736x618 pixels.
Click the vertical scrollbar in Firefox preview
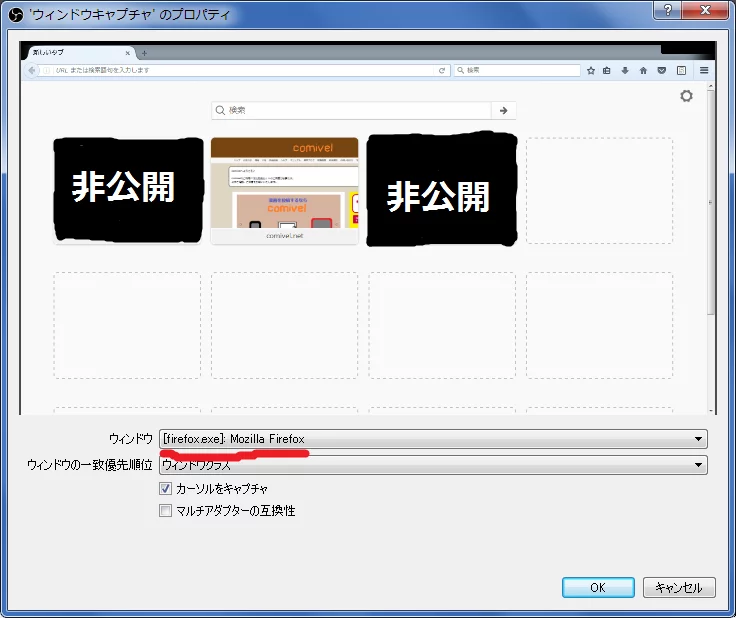(711, 202)
